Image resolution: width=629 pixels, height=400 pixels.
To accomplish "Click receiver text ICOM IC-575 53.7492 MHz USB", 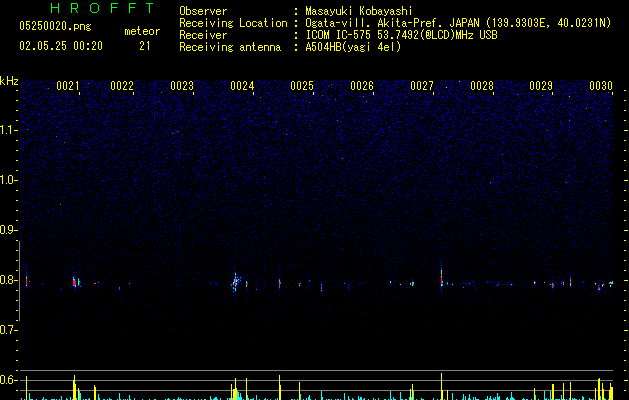I will pos(402,35).
